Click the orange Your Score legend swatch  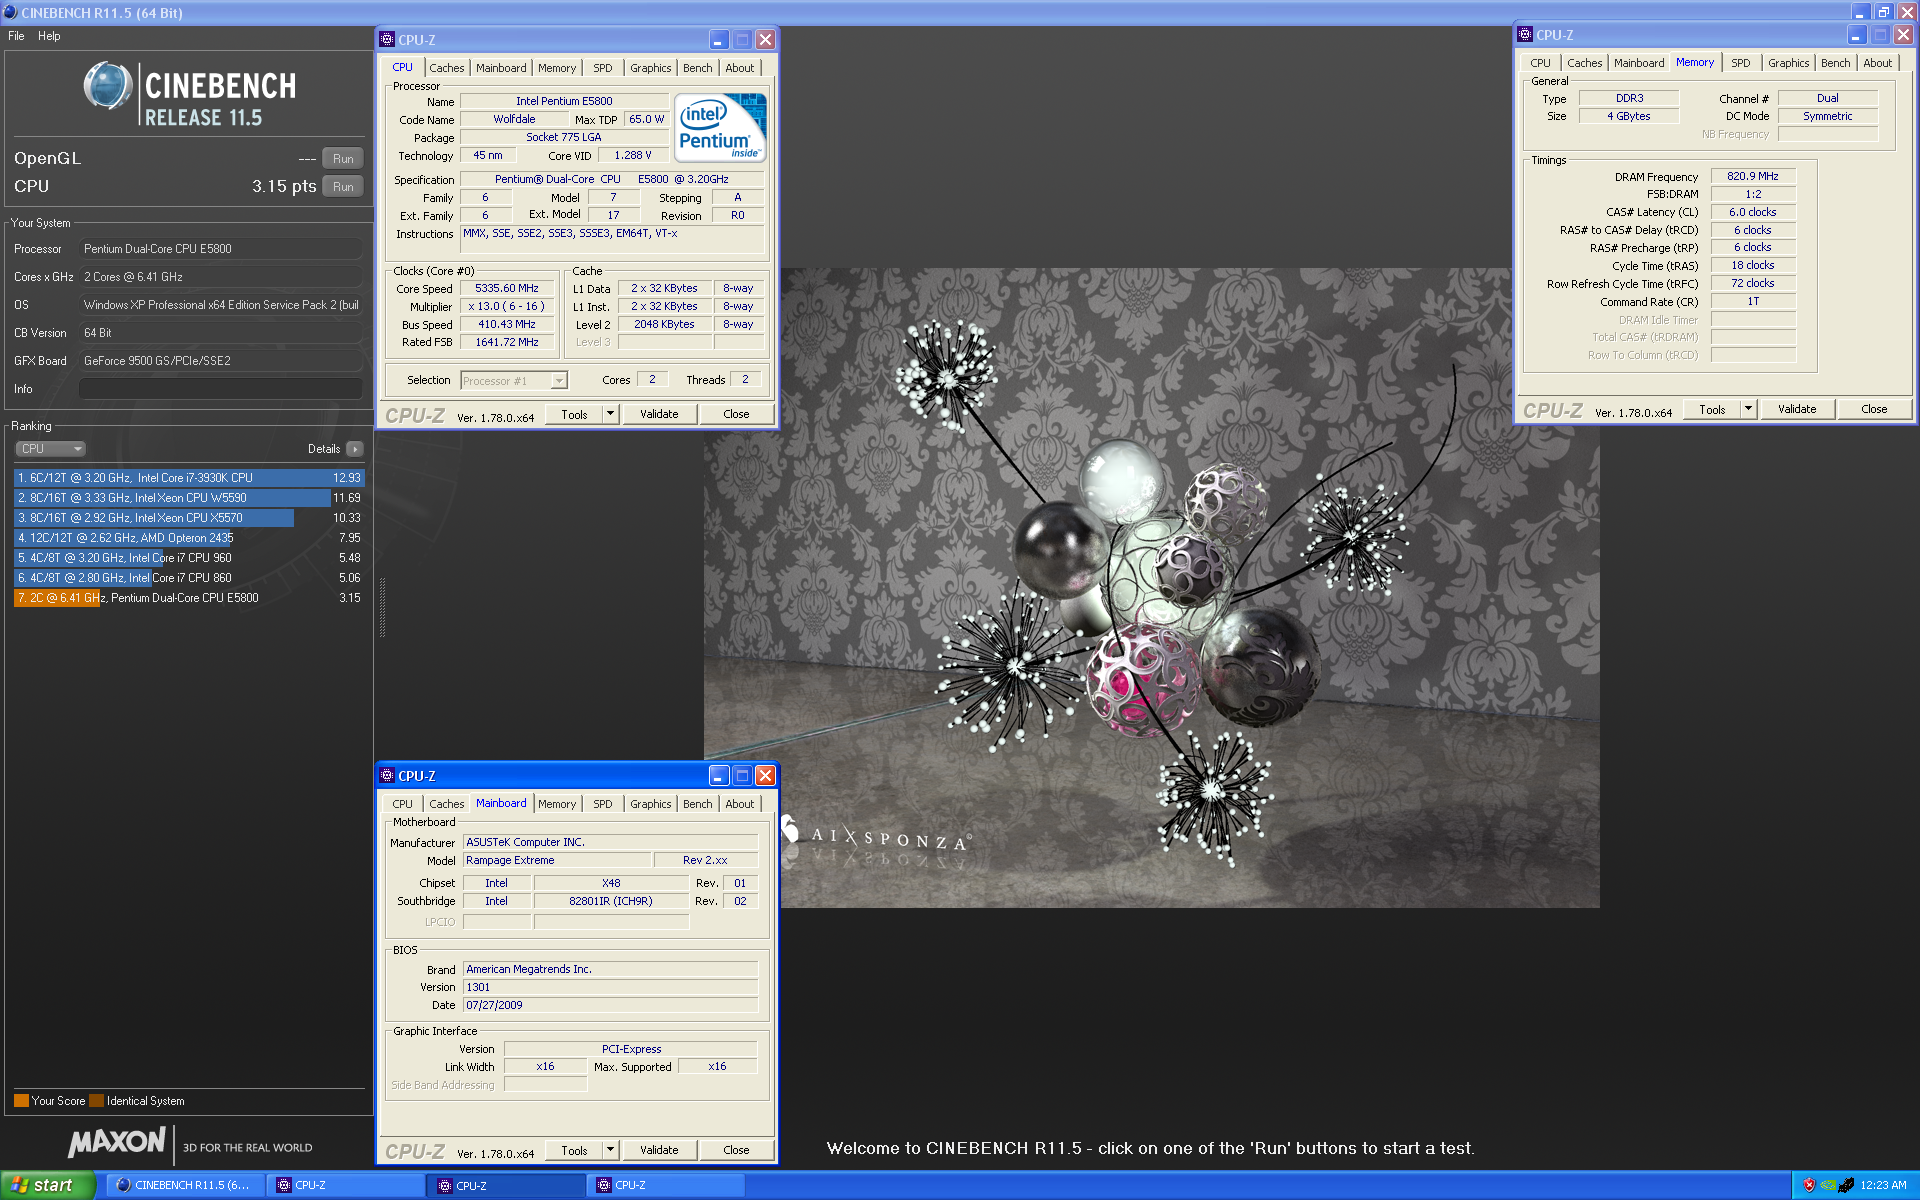pyautogui.click(x=21, y=1101)
